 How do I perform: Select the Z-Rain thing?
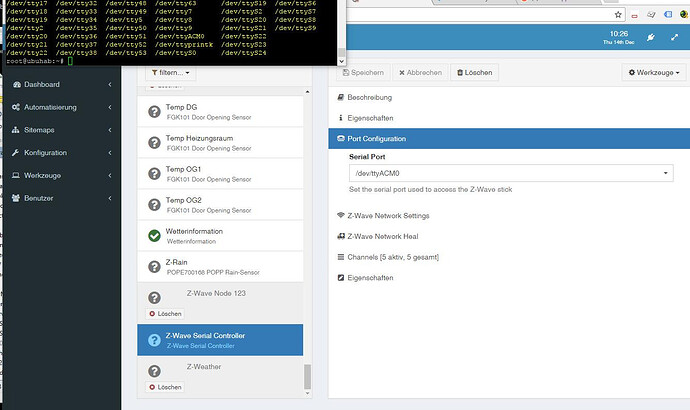(220, 267)
